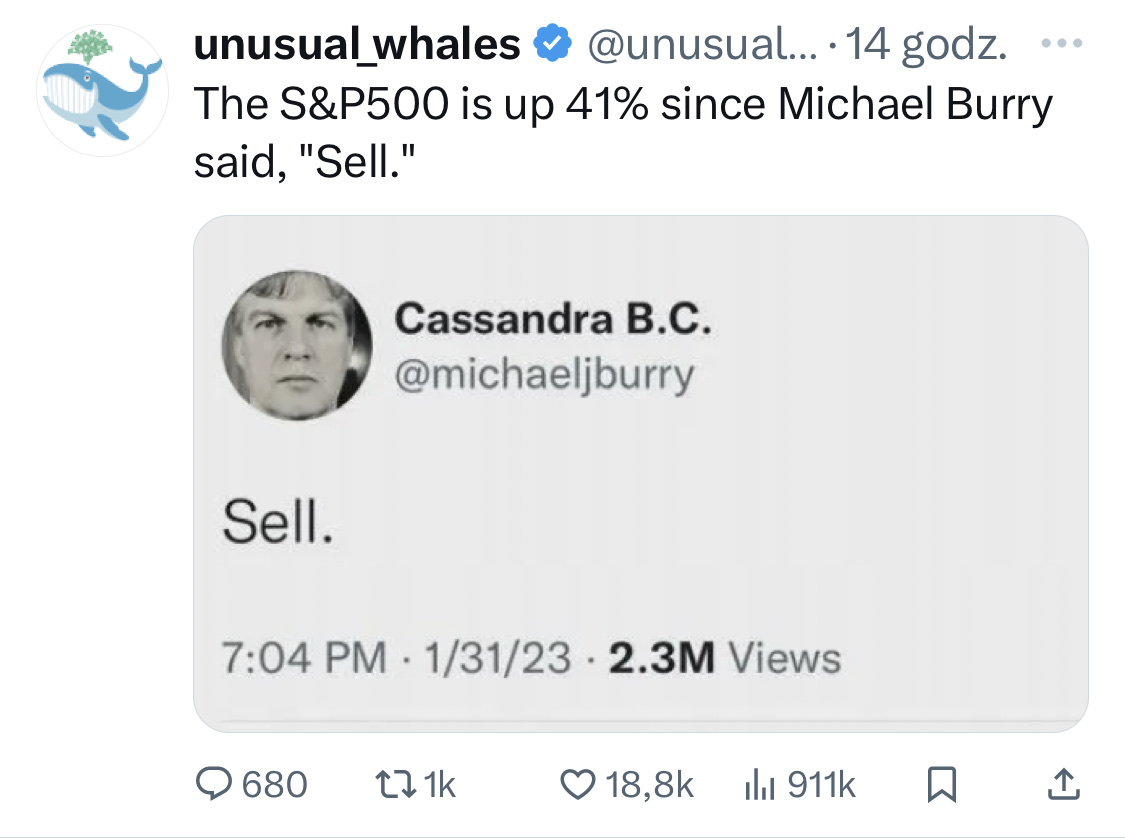Open view analytics bar chart icon
Viewport: 1125px width, 838px height.
(x=760, y=784)
